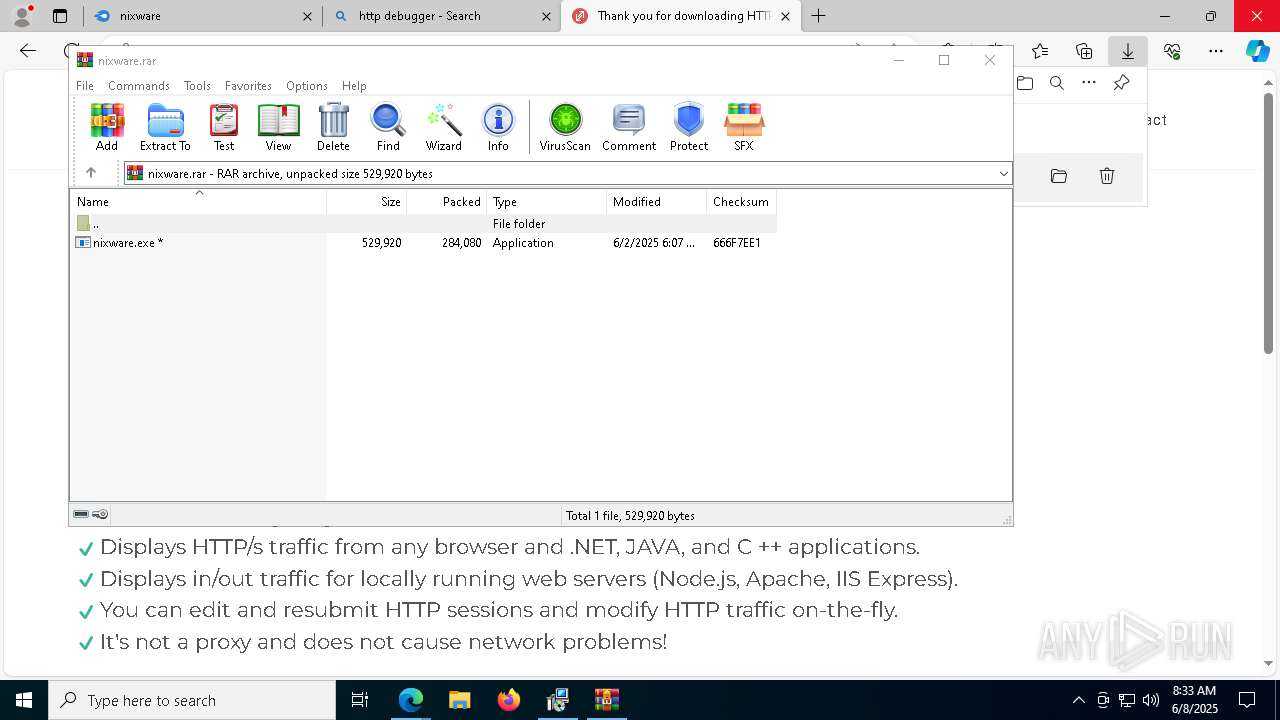Open Edge Browser essentials icon

pyautogui.click(x=1172, y=51)
